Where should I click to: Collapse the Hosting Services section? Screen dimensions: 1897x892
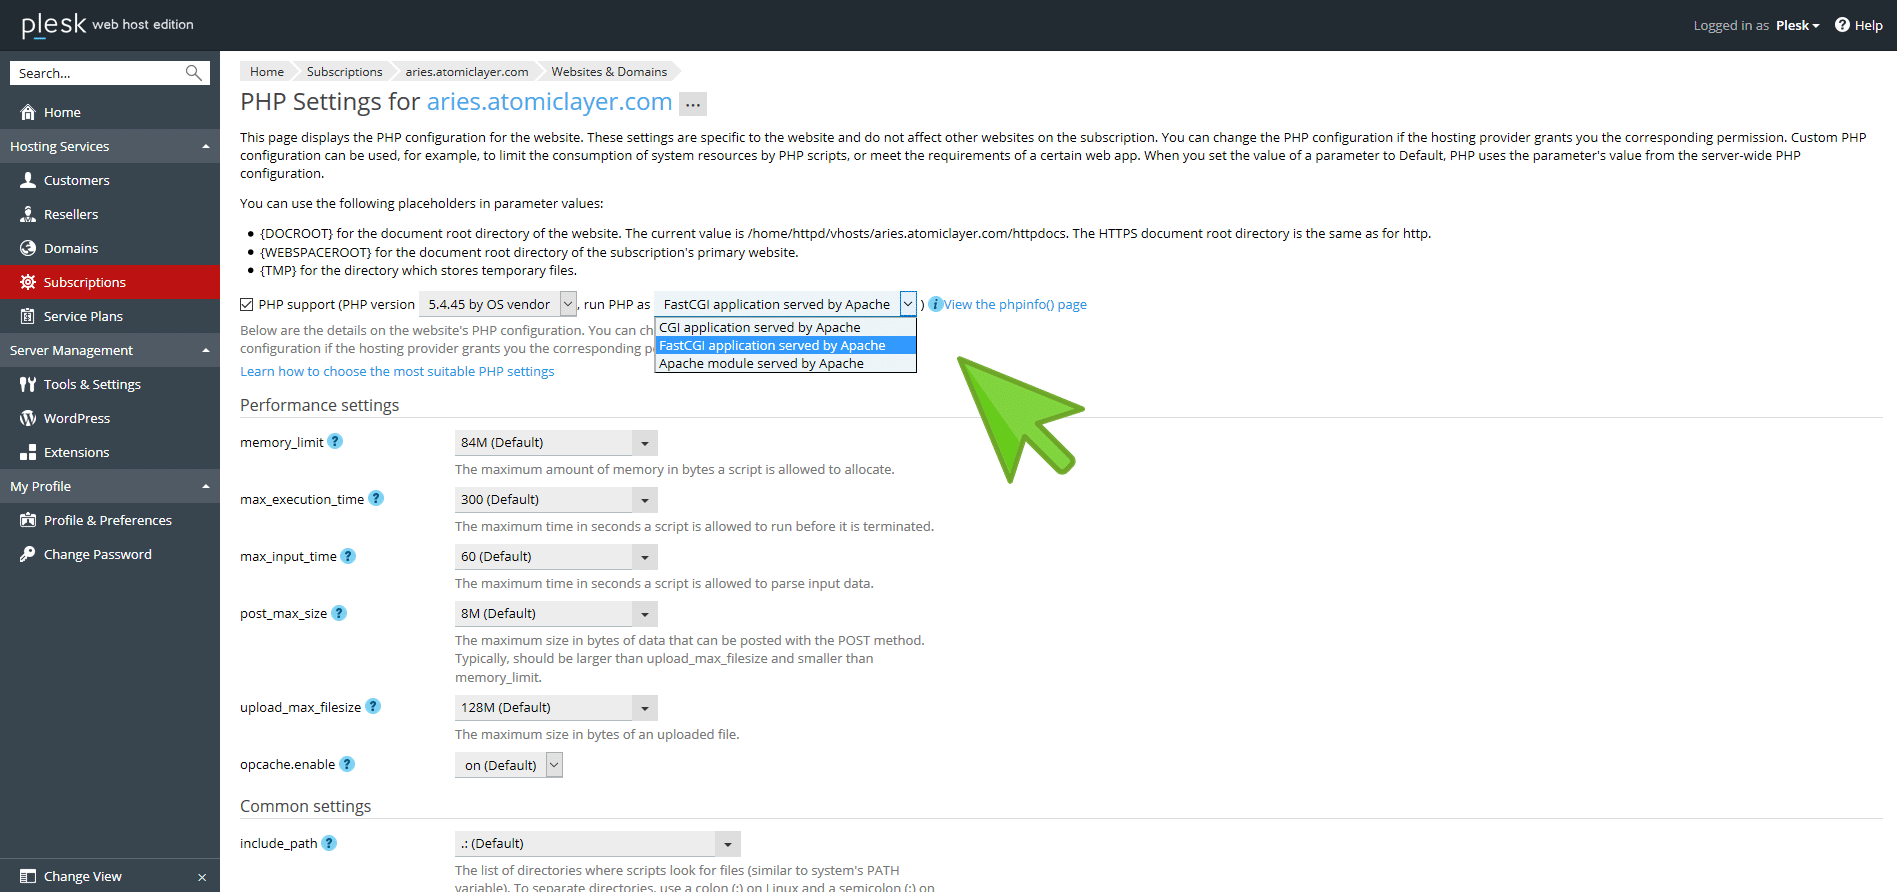(206, 146)
